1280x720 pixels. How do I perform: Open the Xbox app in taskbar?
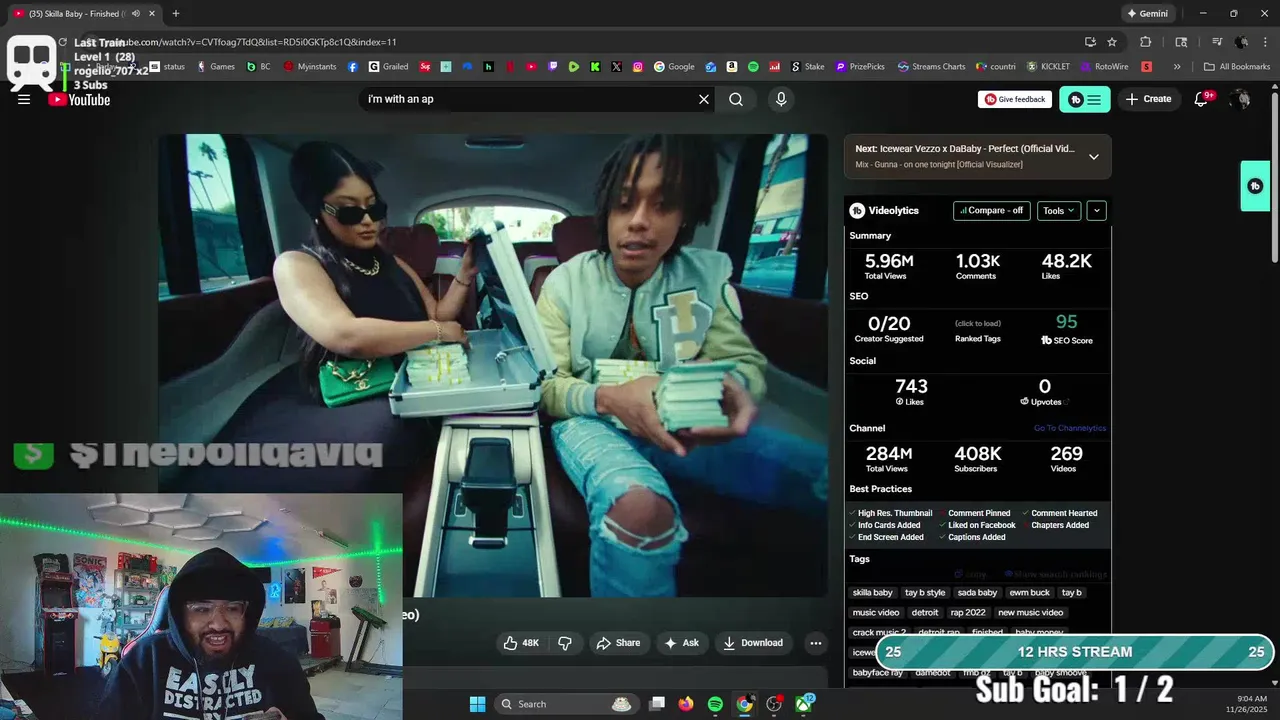[x=803, y=704]
